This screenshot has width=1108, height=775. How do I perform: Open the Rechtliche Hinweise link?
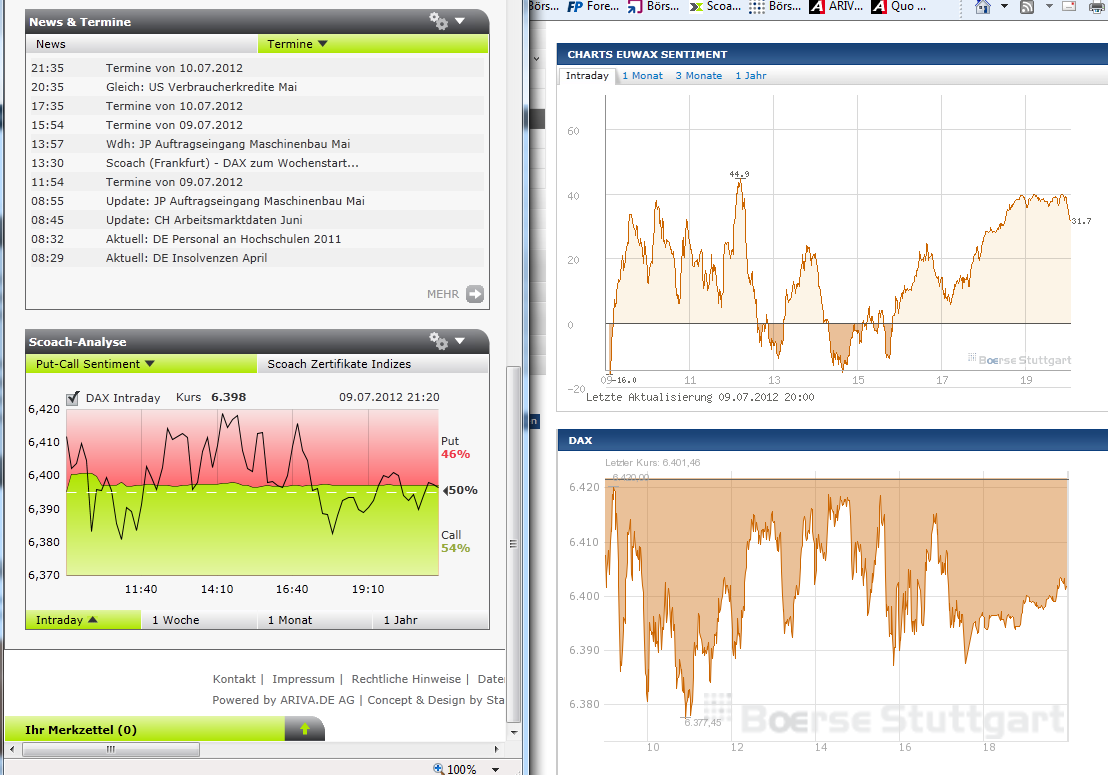pos(406,679)
